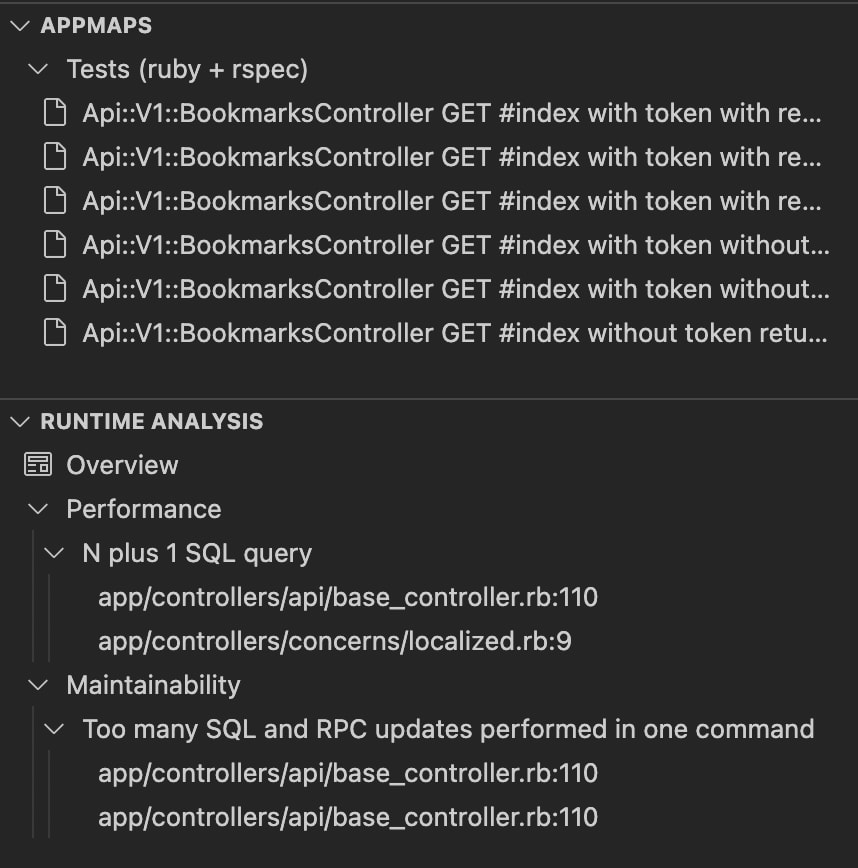Viewport: 858px width, 868px height.
Task: Collapse the Maintainability category chevron
Action: (x=38, y=685)
